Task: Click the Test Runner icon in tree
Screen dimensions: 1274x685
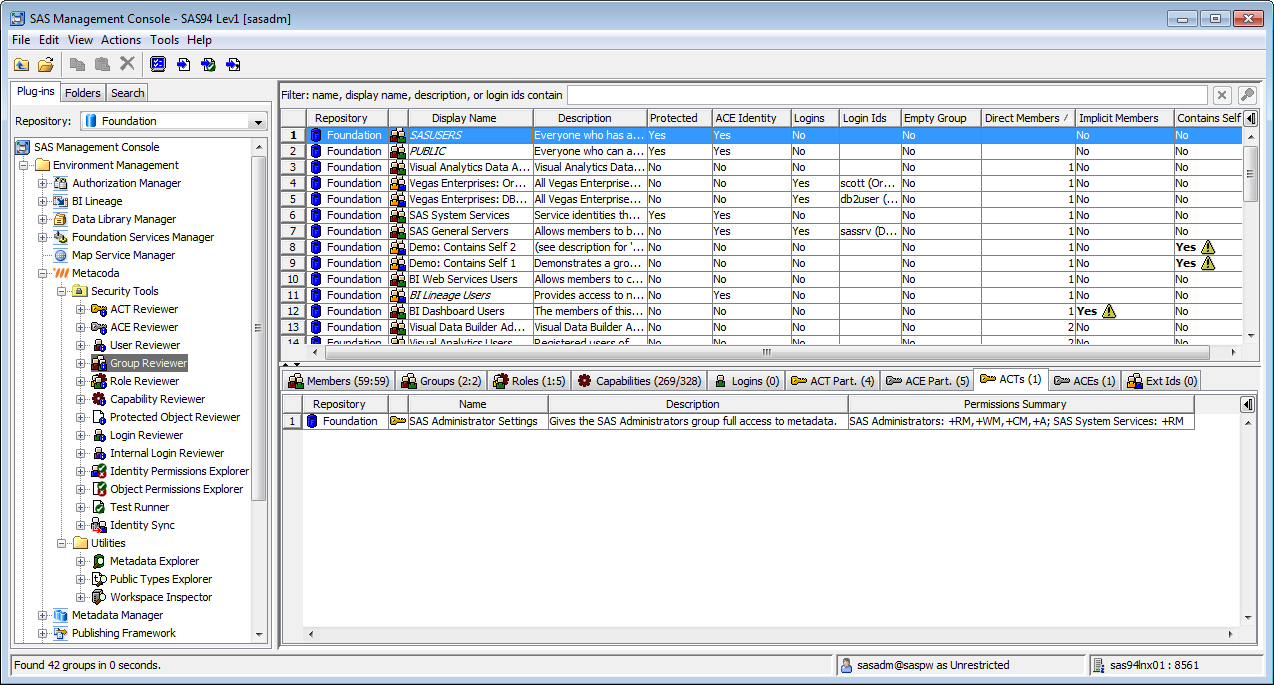Action: (99, 507)
